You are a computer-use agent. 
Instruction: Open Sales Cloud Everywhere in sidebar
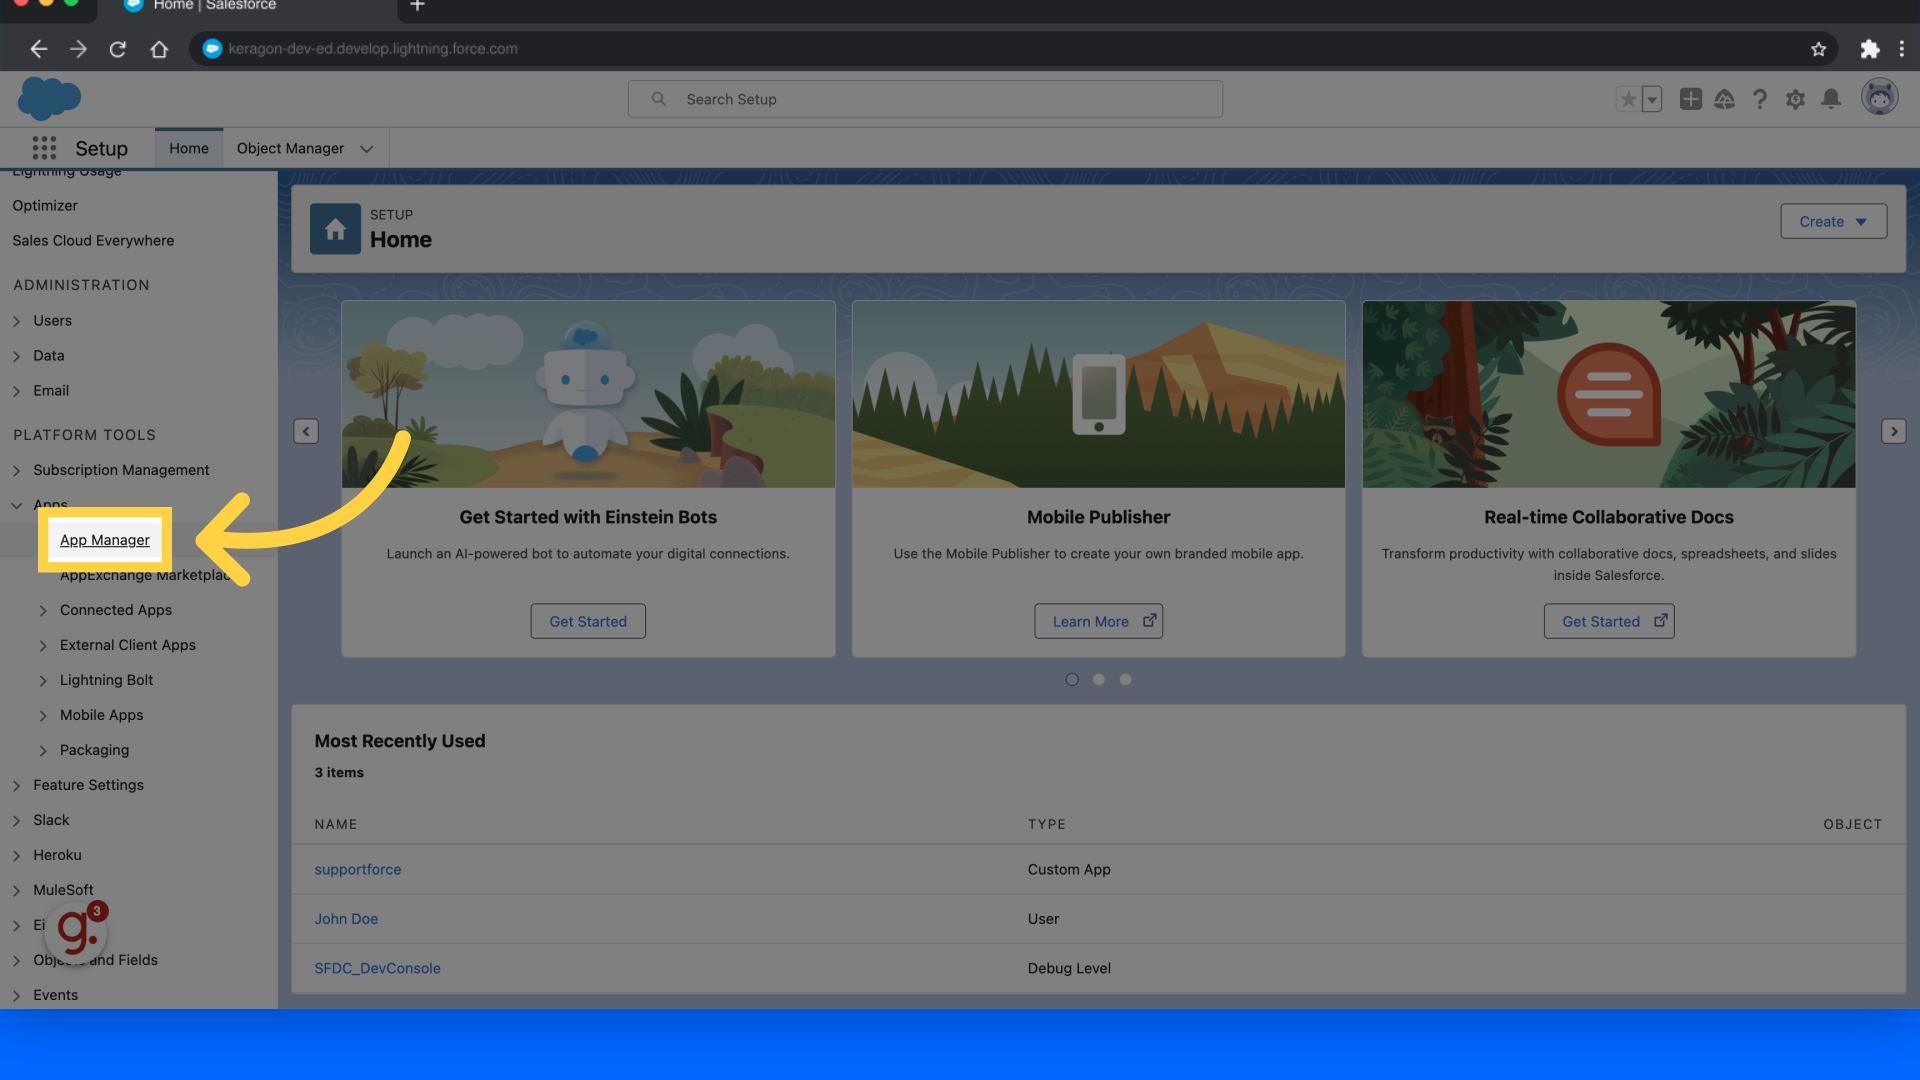(93, 240)
